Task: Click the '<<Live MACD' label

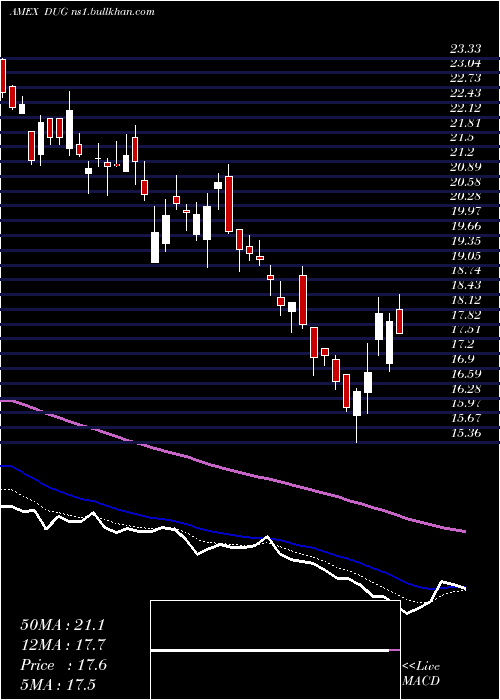Action: 421,674
